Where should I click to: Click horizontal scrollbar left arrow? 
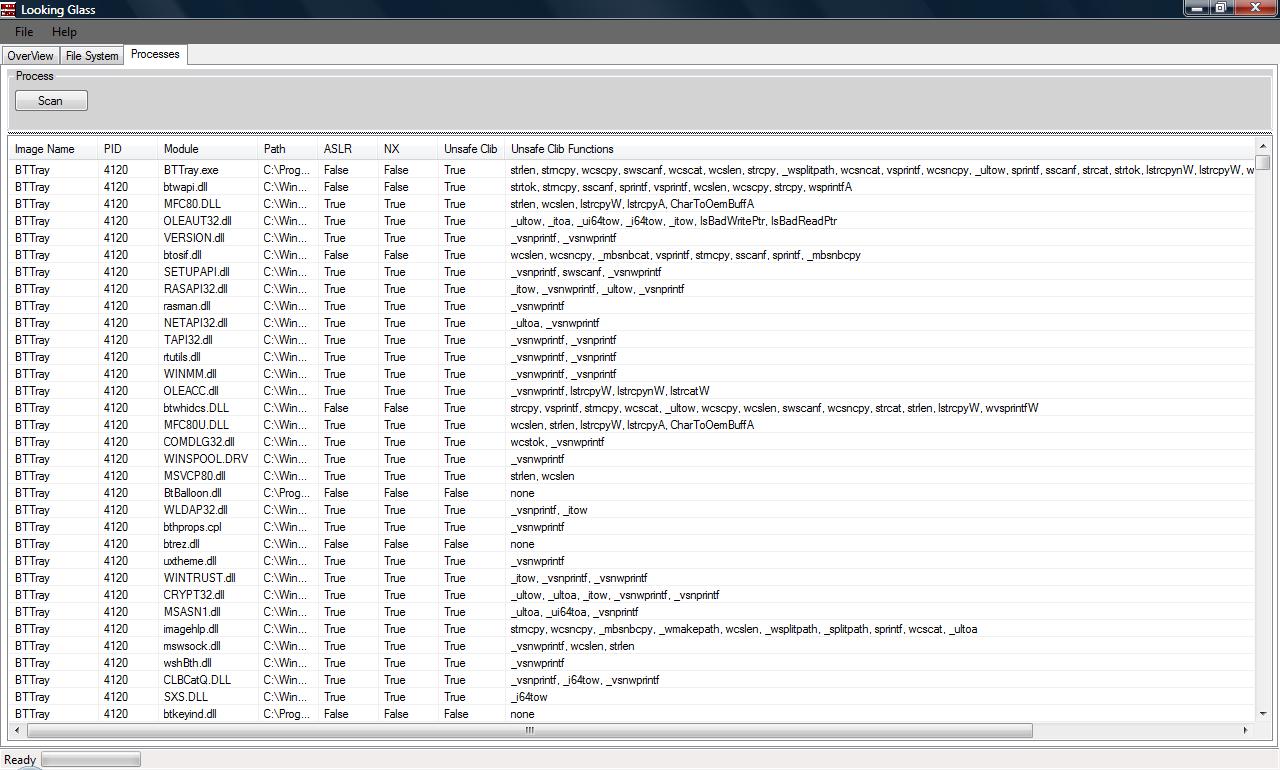click(17, 730)
